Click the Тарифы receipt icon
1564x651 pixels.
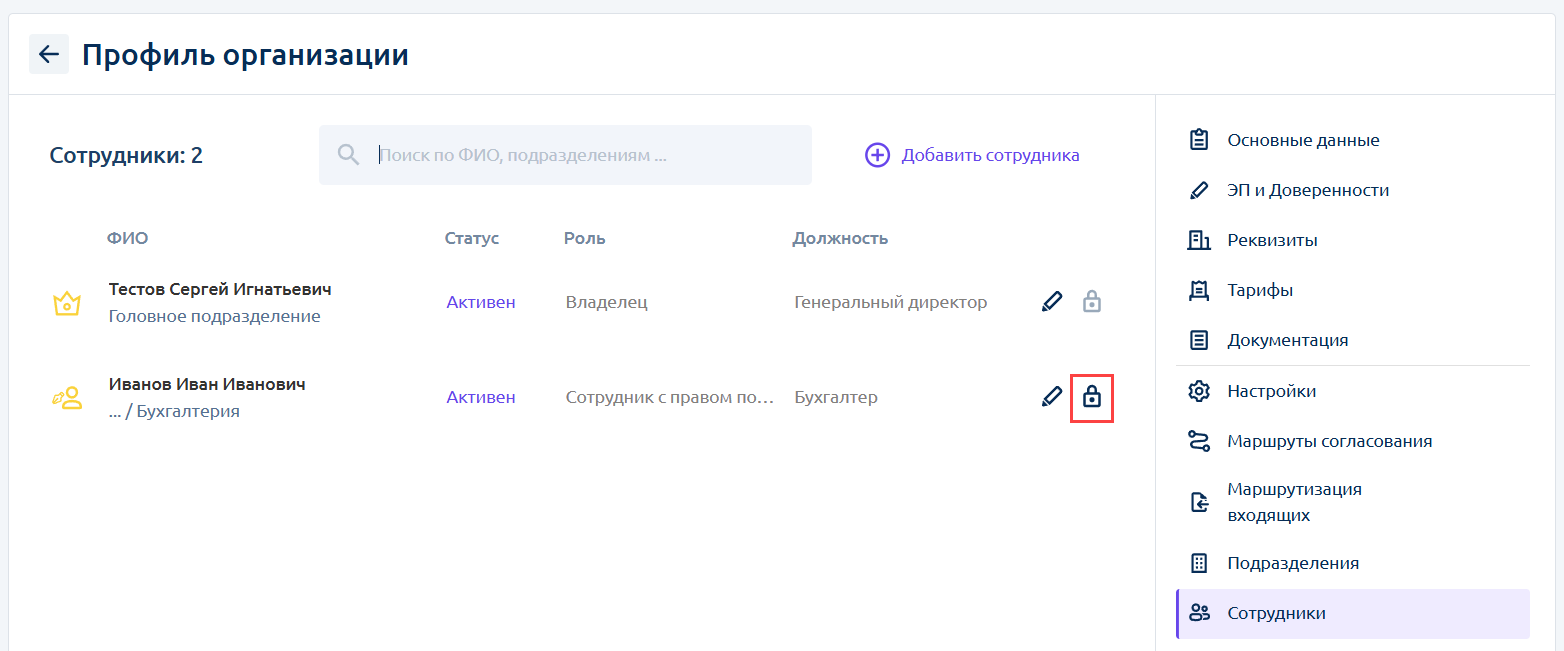(1199, 290)
